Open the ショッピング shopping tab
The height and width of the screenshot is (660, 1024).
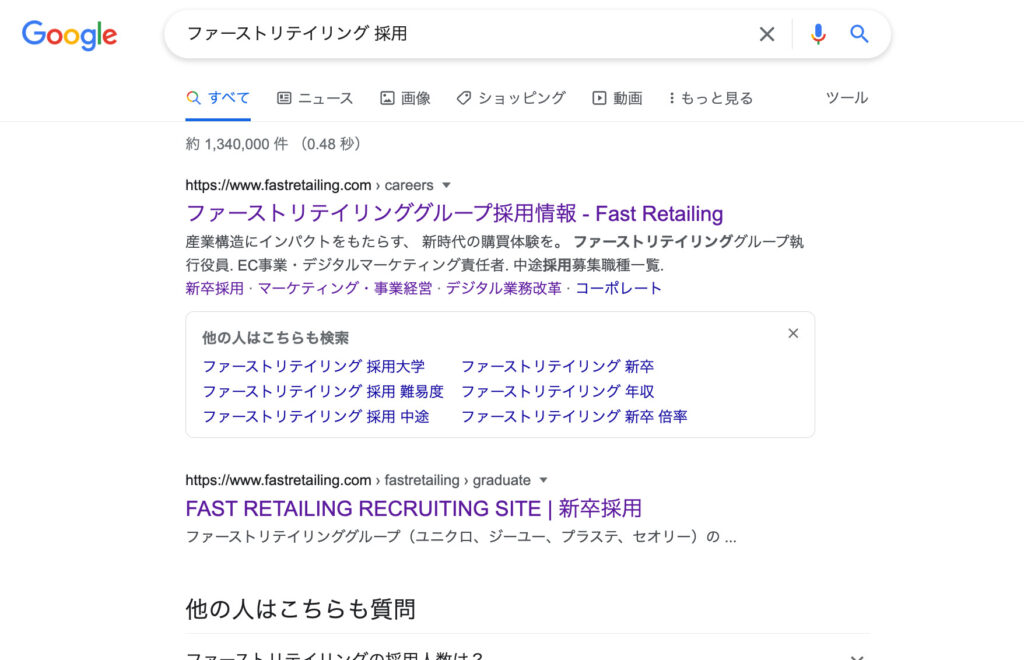511,99
